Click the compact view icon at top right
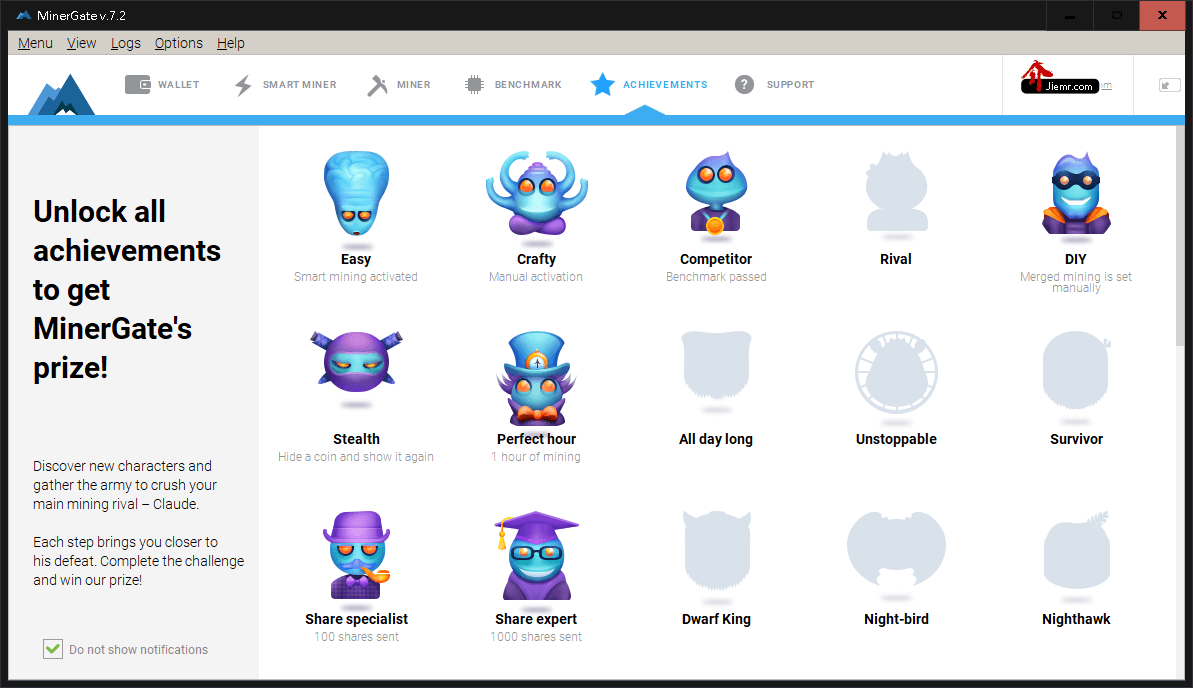Image resolution: width=1193 pixels, height=688 pixels. coord(1169,85)
